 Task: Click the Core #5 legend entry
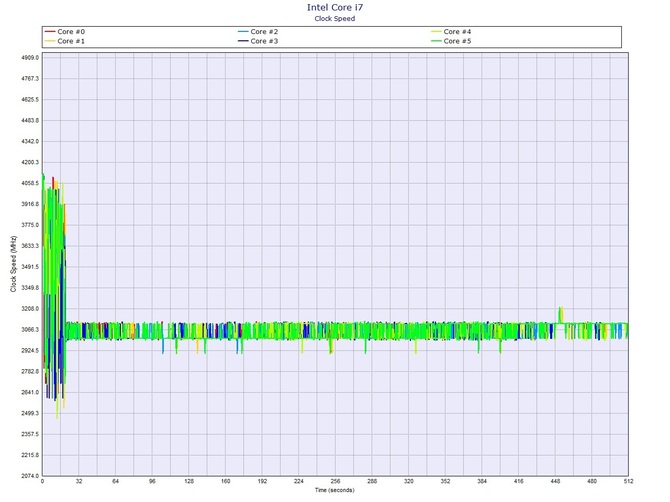point(451,41)
